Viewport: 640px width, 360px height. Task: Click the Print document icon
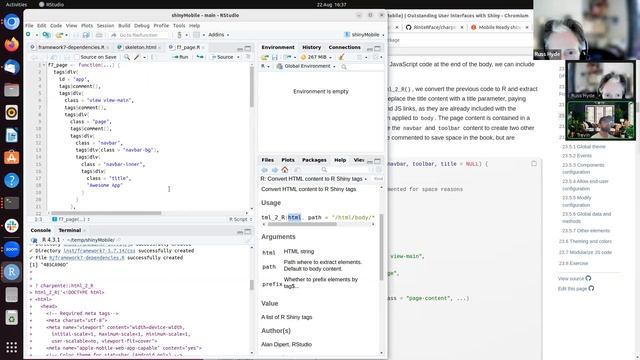99,35
